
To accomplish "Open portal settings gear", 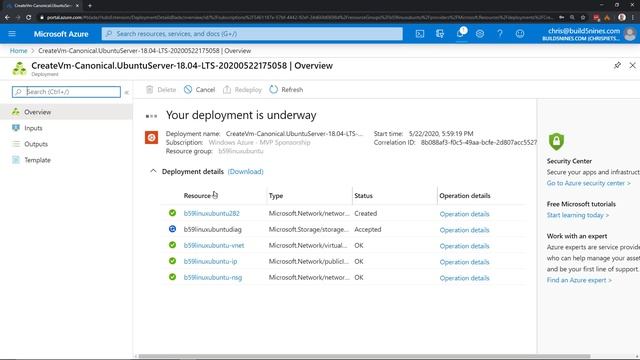I will coord(480,34).
